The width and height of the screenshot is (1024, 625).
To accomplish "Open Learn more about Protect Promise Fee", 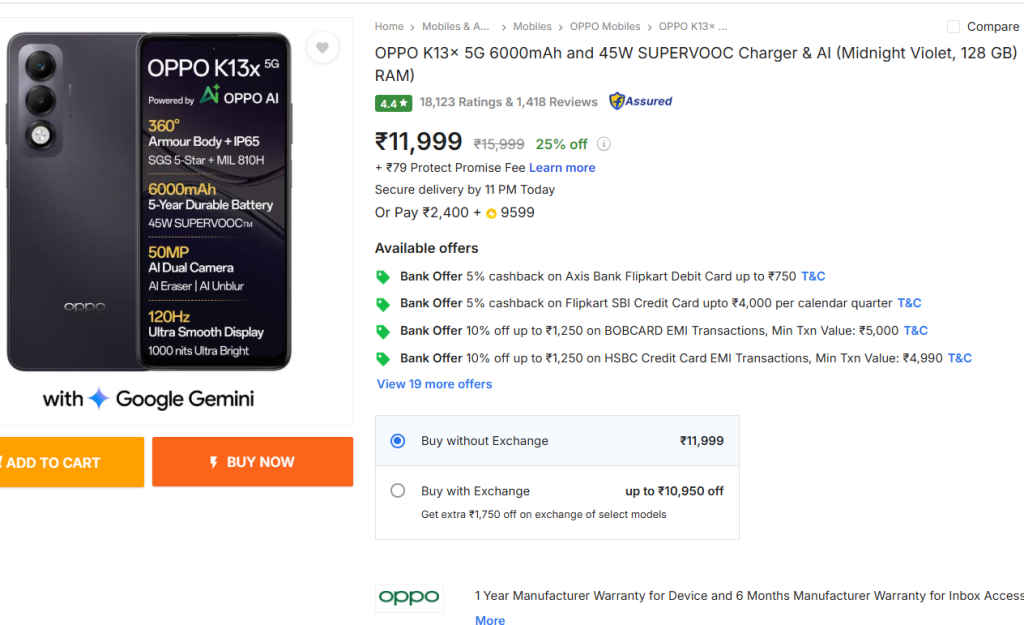I will [562, 167].
